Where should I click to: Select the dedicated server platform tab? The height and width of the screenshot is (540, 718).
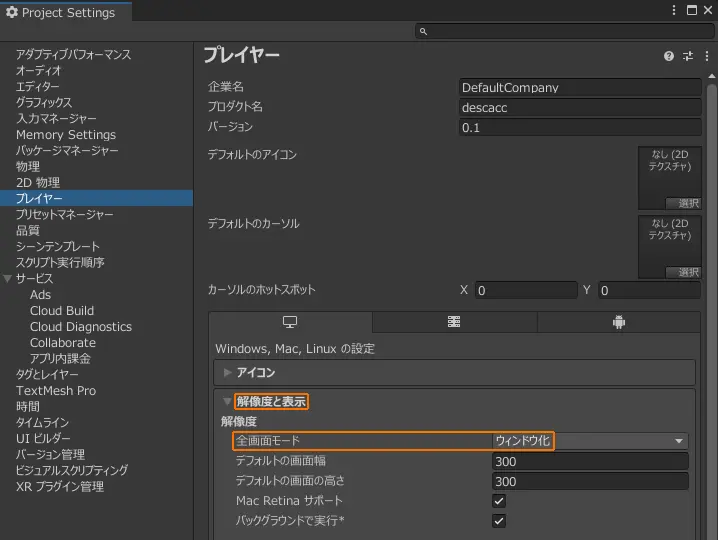pyautogui.click(x=454, y=322)
